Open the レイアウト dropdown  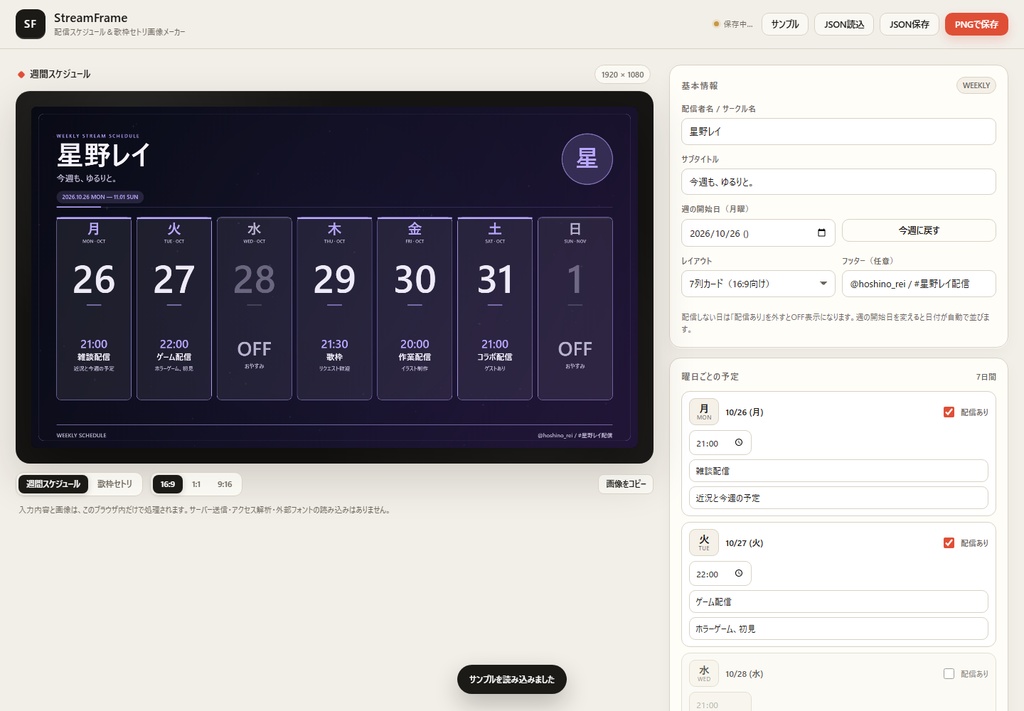(x=758, y=284)
